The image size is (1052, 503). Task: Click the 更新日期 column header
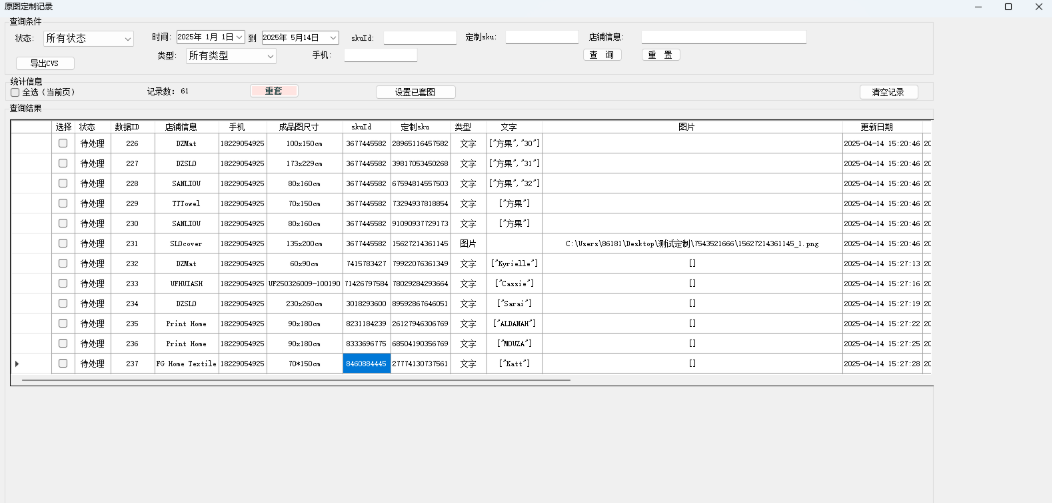tap(876, 127)
